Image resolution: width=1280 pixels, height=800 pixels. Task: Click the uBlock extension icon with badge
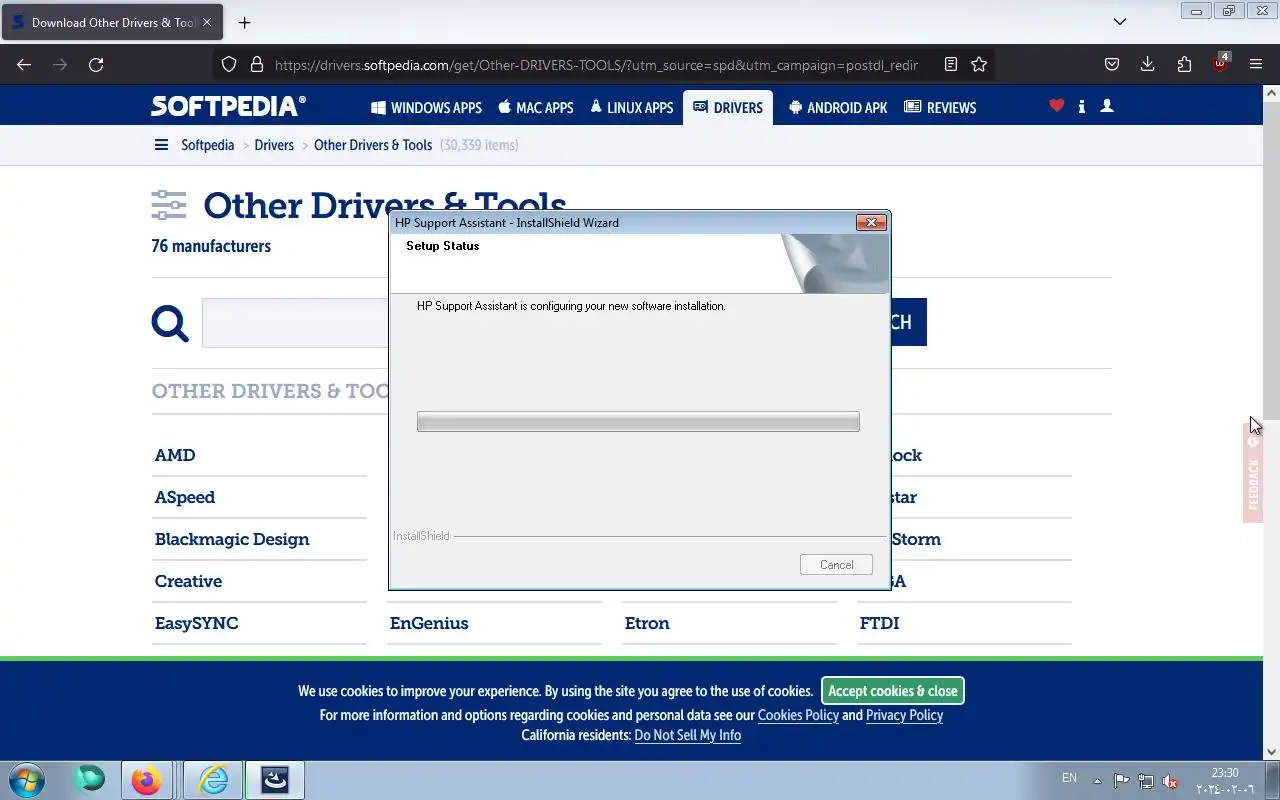click(x=1220, y=63)
